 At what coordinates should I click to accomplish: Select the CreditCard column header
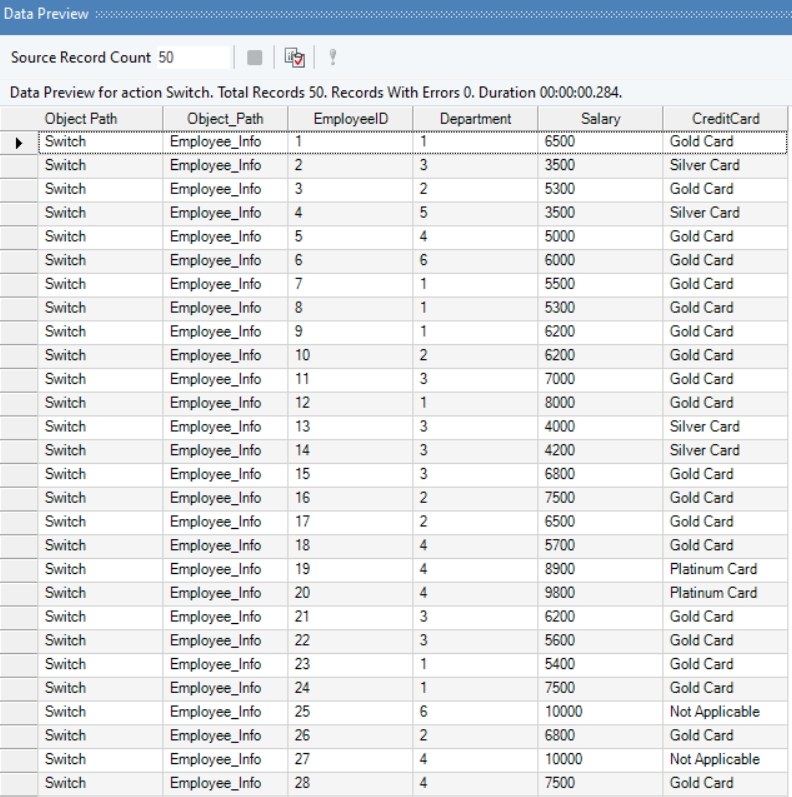pyautogui.click(x=725, y=119)
